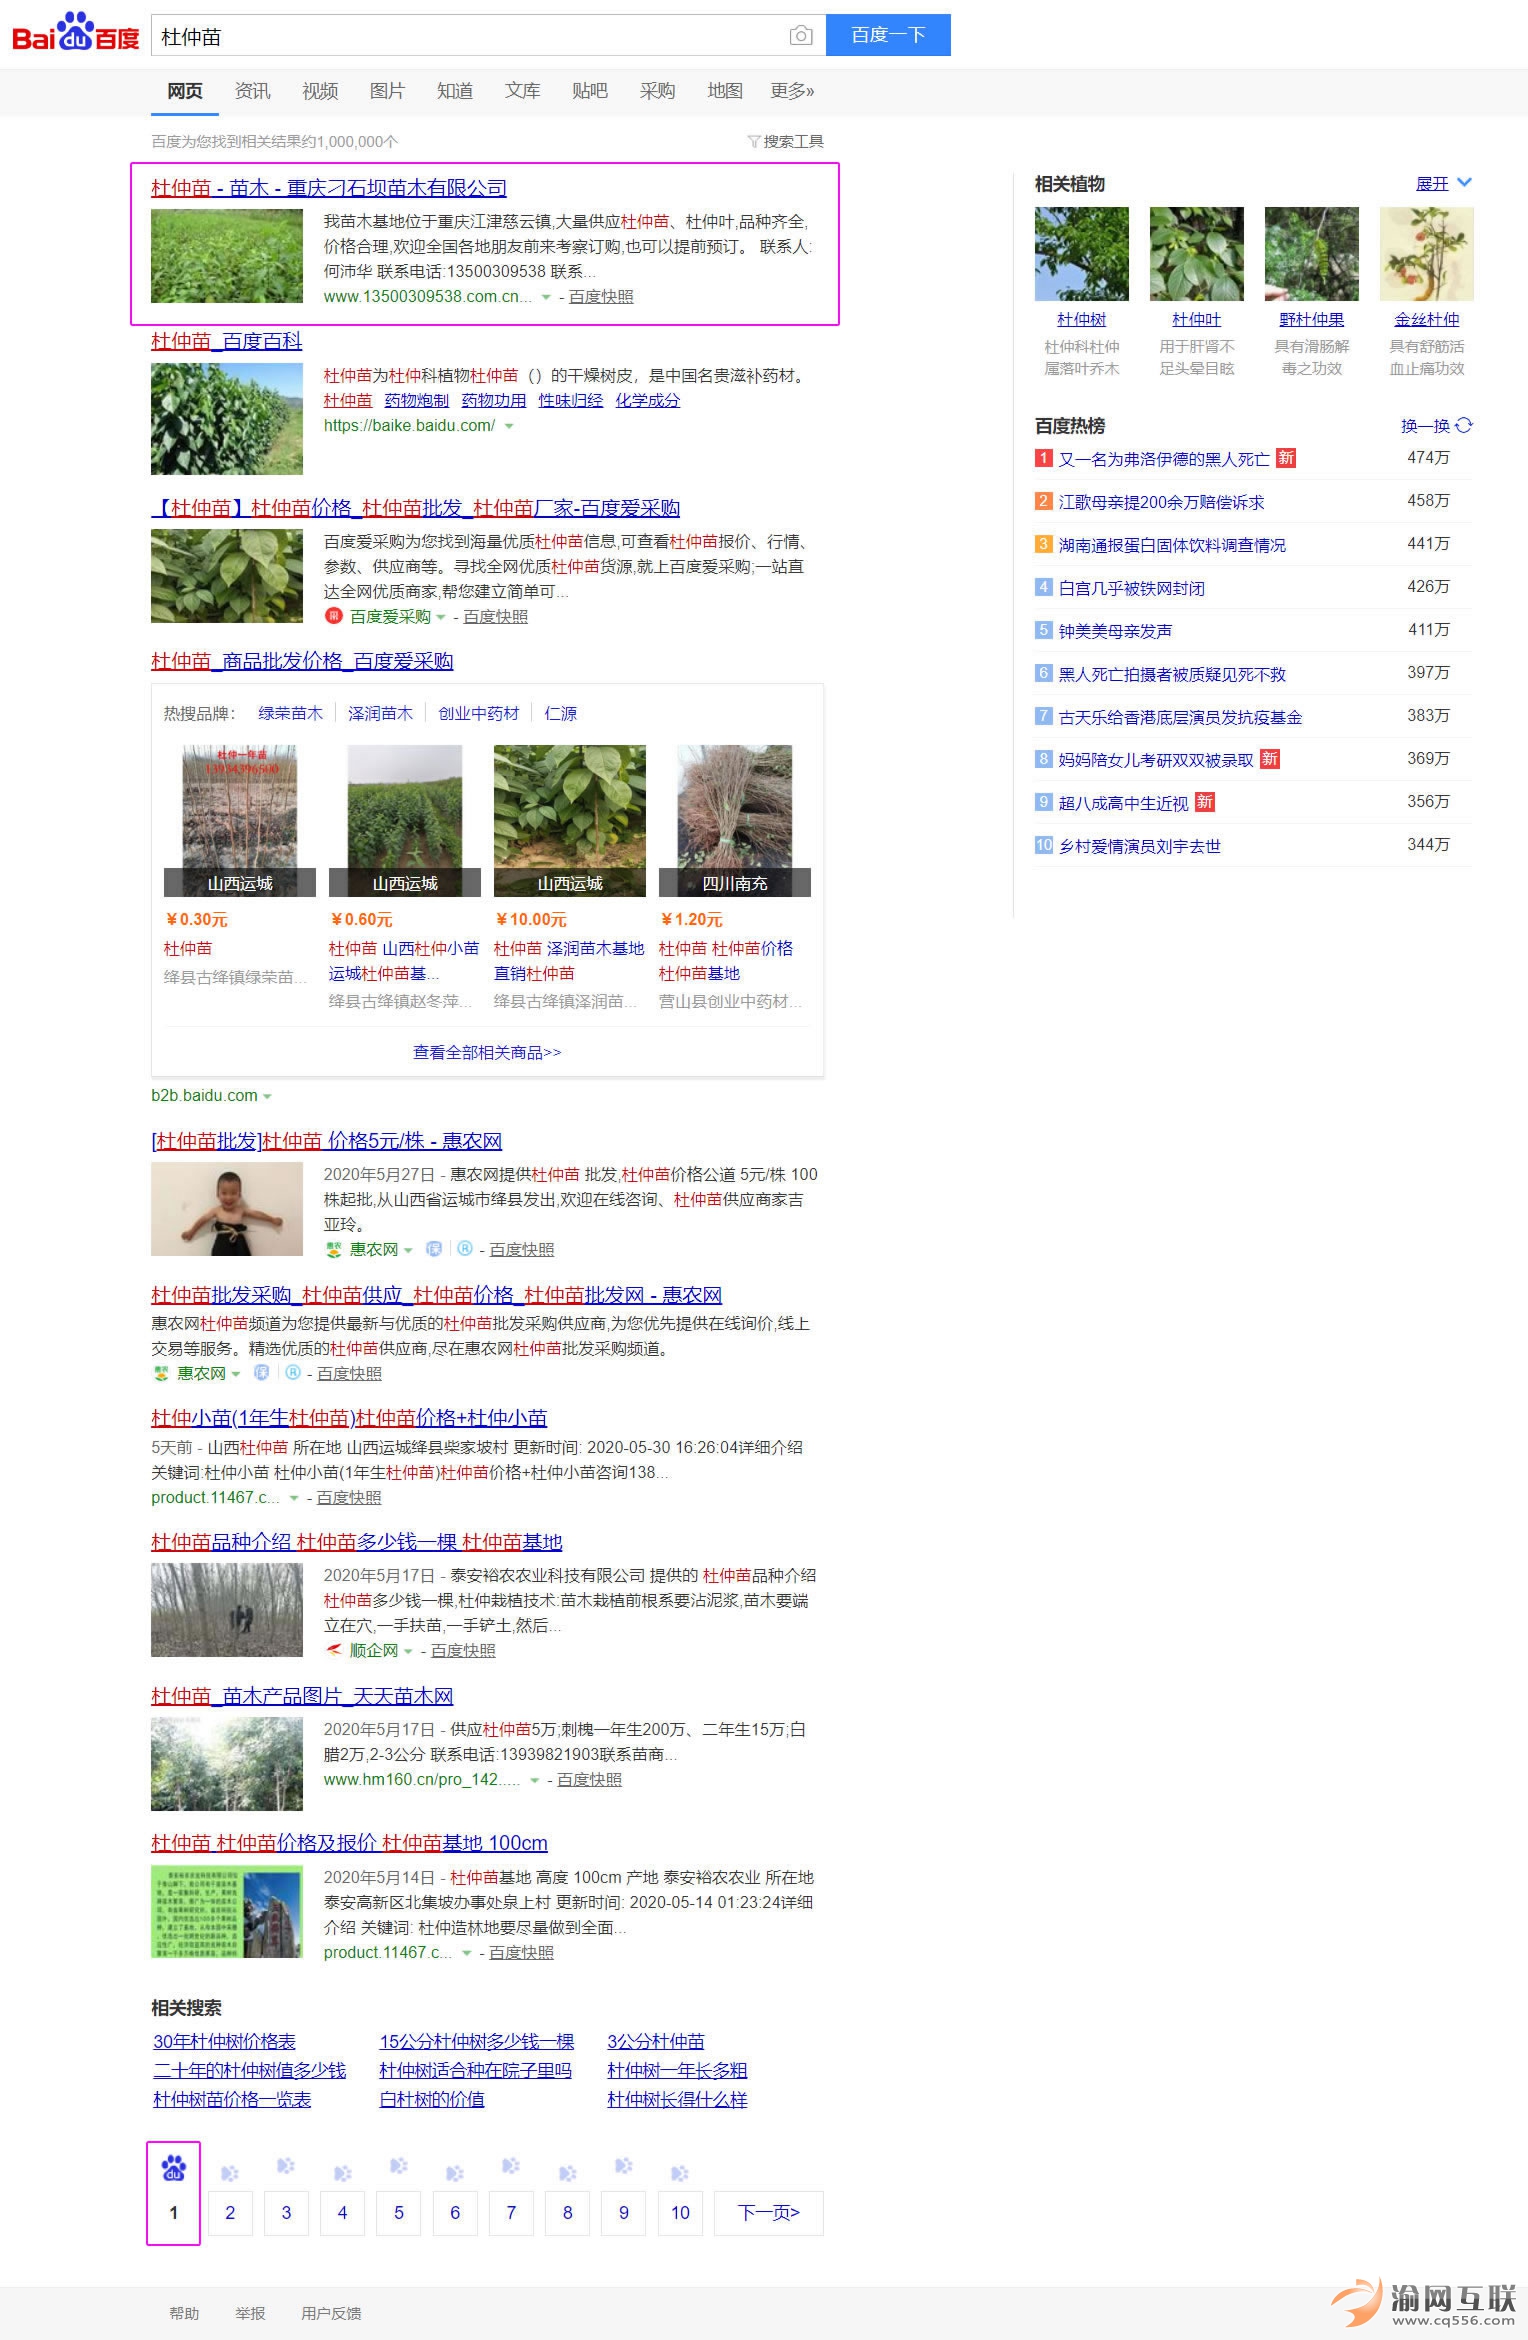Click the filter icon for 搜索工具
Screen dimensions: 1528x2340
[x=754, y=141]
